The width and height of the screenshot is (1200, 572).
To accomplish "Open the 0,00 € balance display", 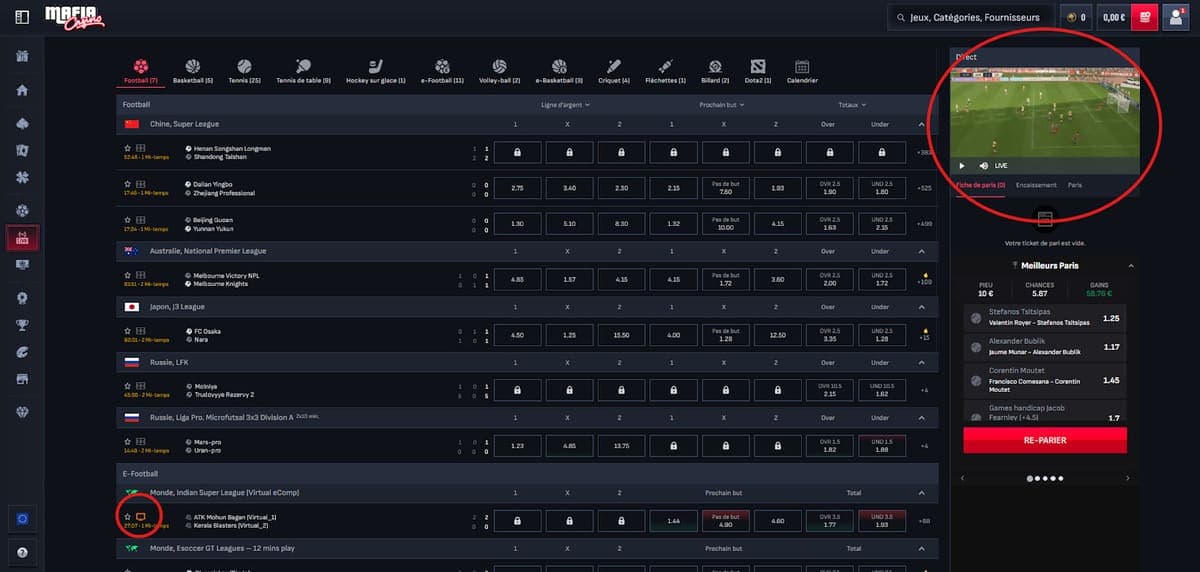I will [x=1112, y=17].
